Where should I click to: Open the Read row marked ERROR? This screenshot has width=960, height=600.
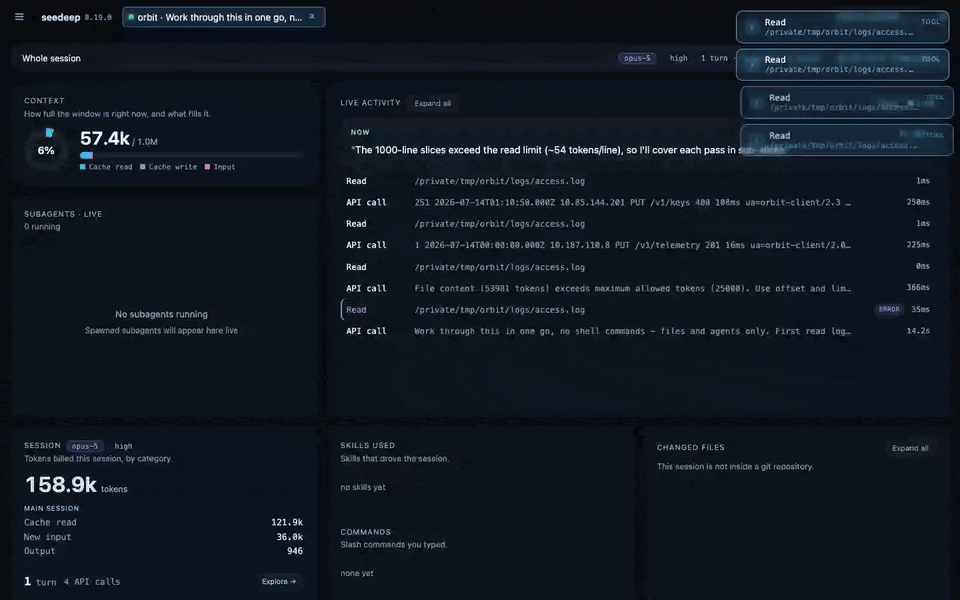coord(637,310)
